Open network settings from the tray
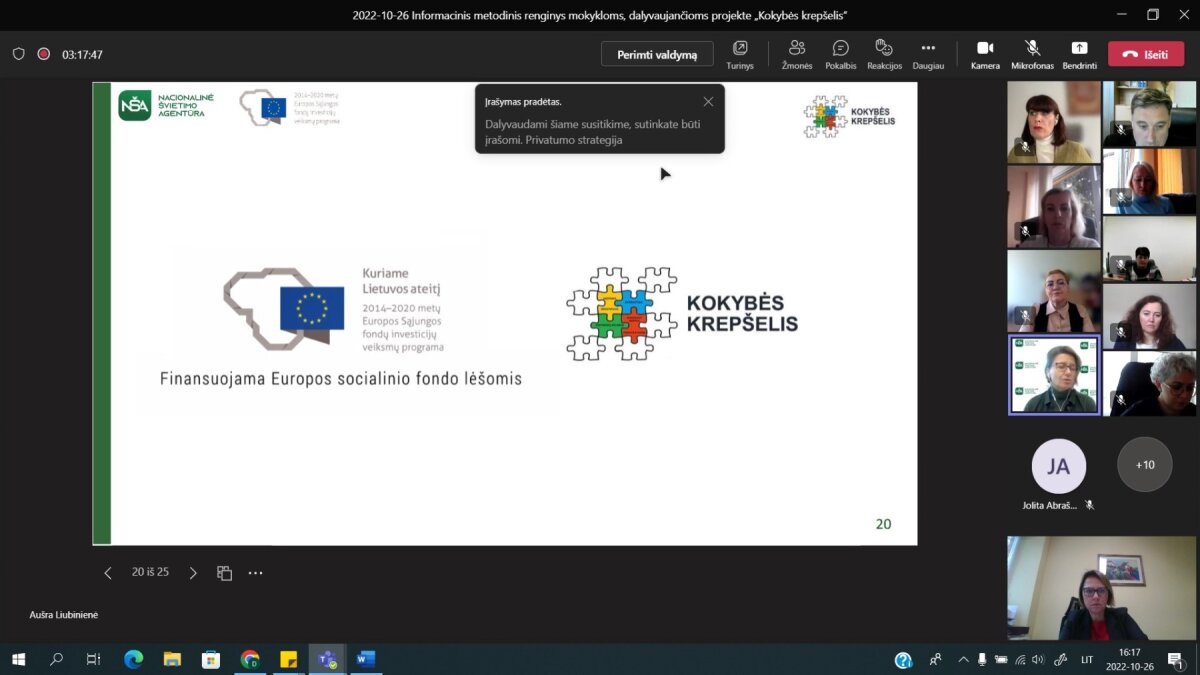This screenshot has width=1200, height=675. [x=1020, y=660]
